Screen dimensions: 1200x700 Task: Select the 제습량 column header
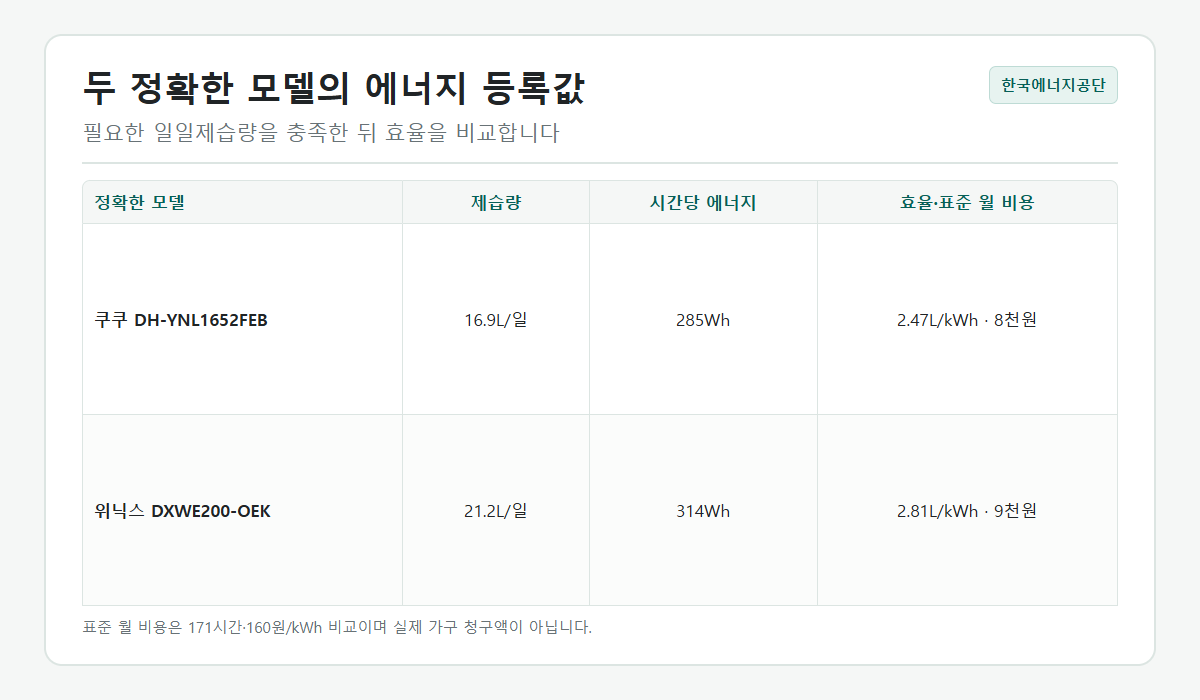click(496, 202)
